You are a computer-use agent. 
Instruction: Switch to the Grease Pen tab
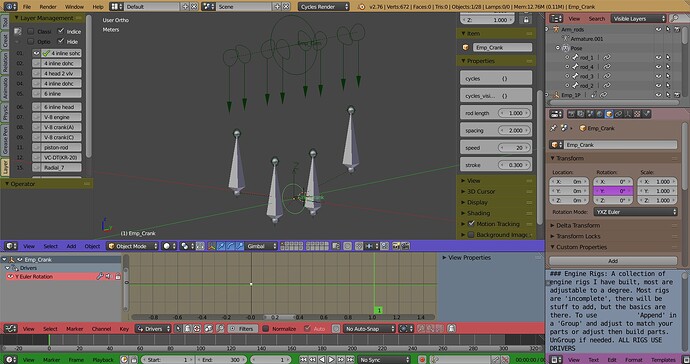5,141
